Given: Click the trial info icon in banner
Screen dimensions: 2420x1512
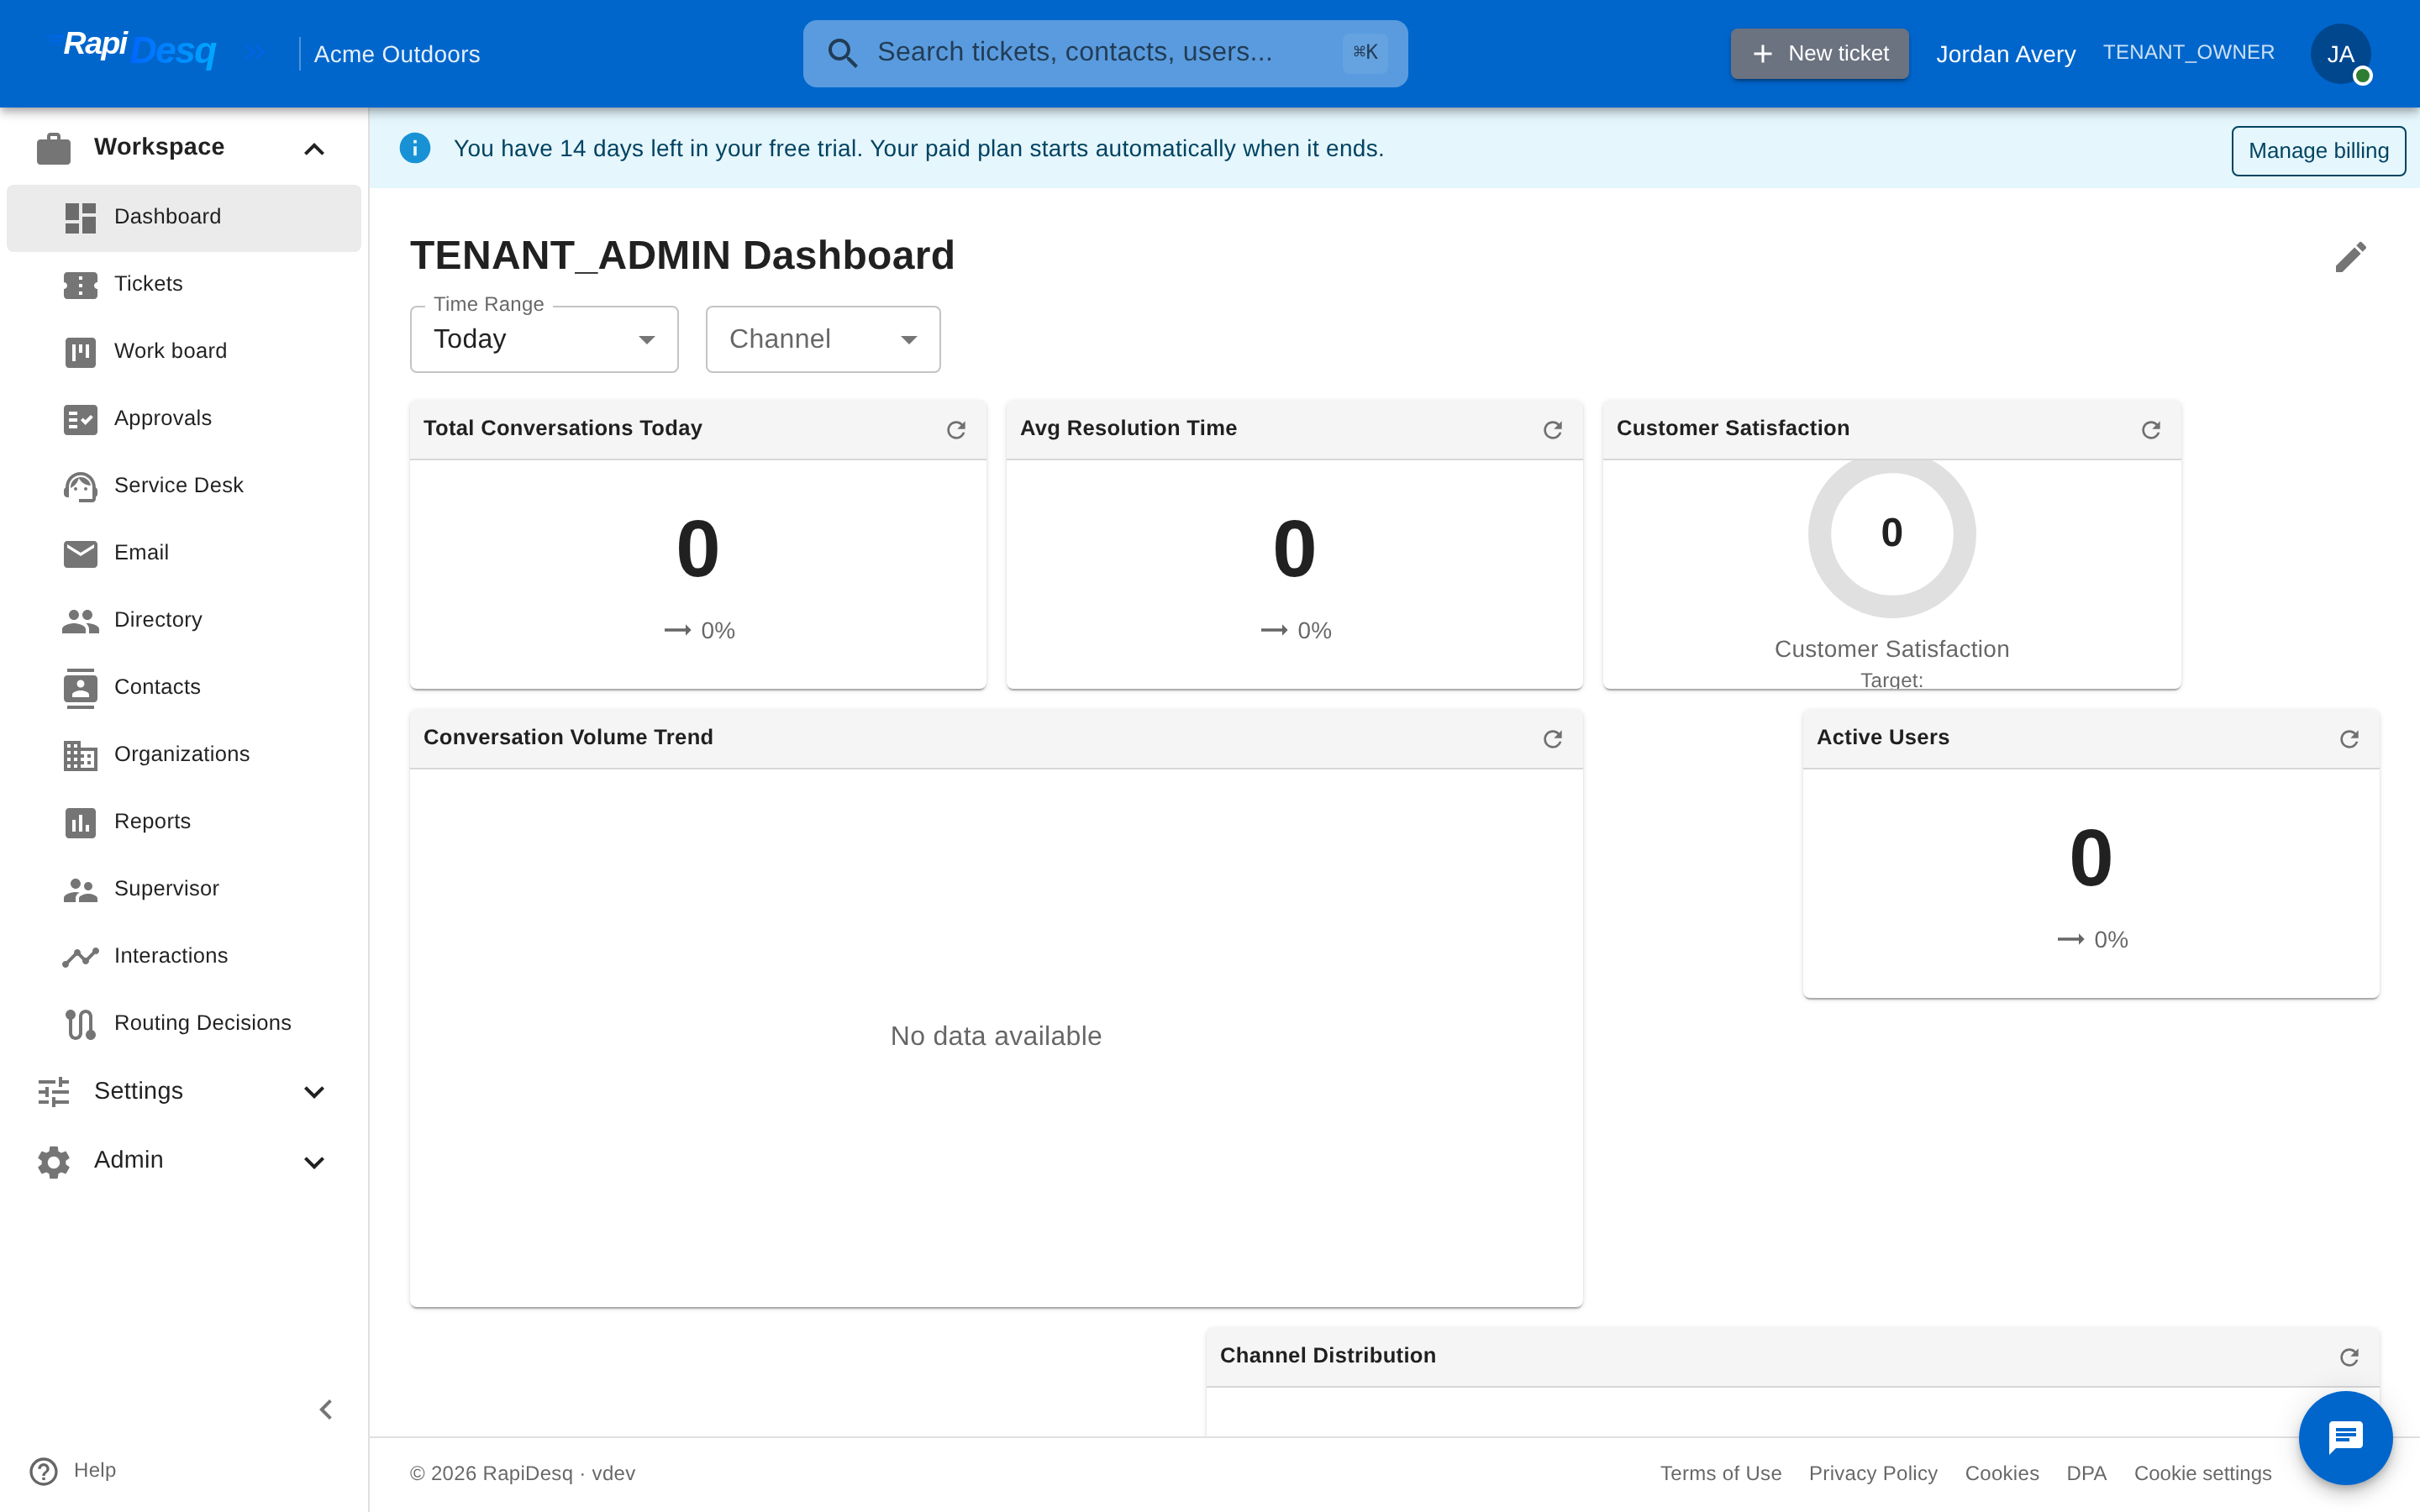Looking at the screenshot, I should 415,148.
